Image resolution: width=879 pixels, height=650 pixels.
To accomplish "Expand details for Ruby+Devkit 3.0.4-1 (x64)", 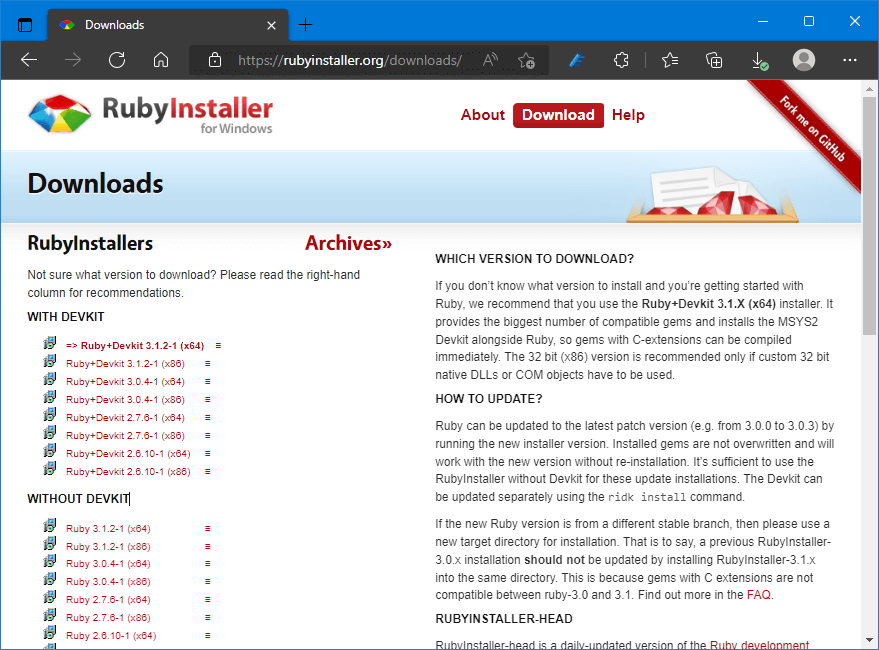I will click(x=207, y=382).
